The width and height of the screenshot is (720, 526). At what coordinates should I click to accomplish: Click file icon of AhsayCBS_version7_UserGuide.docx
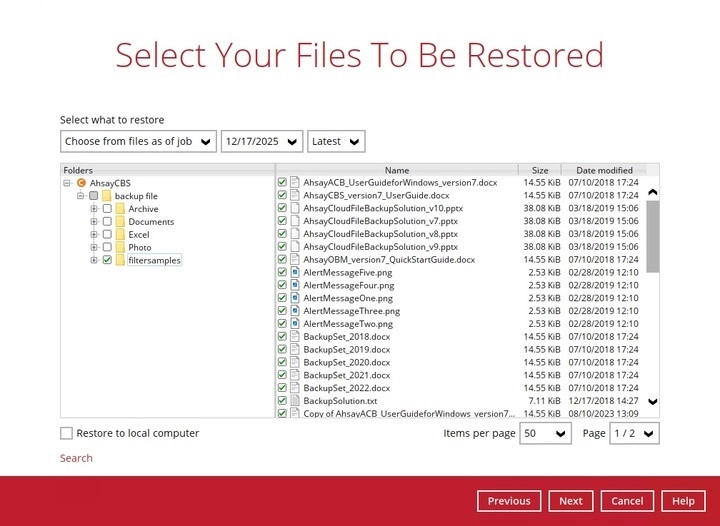tap(295, 195)
